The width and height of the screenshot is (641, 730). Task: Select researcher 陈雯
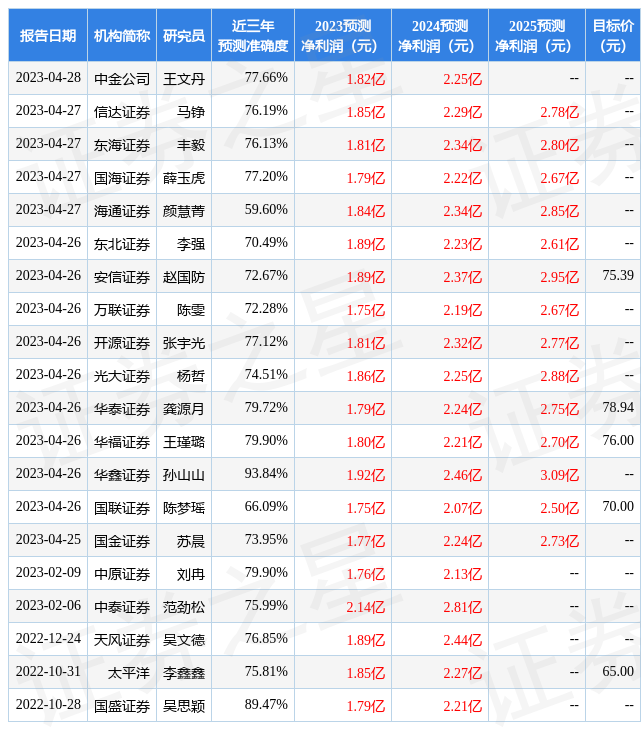(x=191, y=310)
